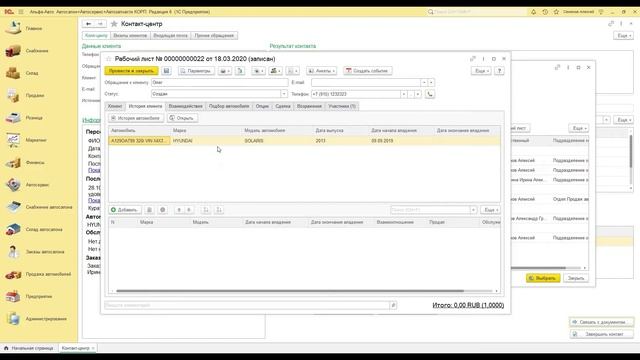The height and width of the screenshot is (360, 640).
Task: Switch to the Клиент tab
Action: coord(115,106)
